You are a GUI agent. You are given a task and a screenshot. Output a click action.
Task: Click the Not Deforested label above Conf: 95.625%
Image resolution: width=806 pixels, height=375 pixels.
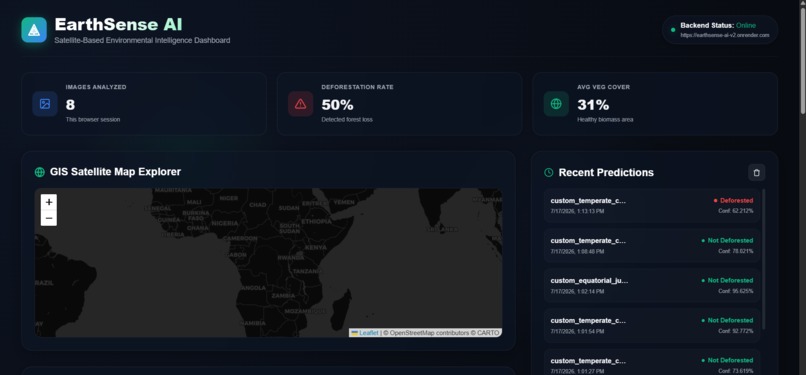(730, 280)
